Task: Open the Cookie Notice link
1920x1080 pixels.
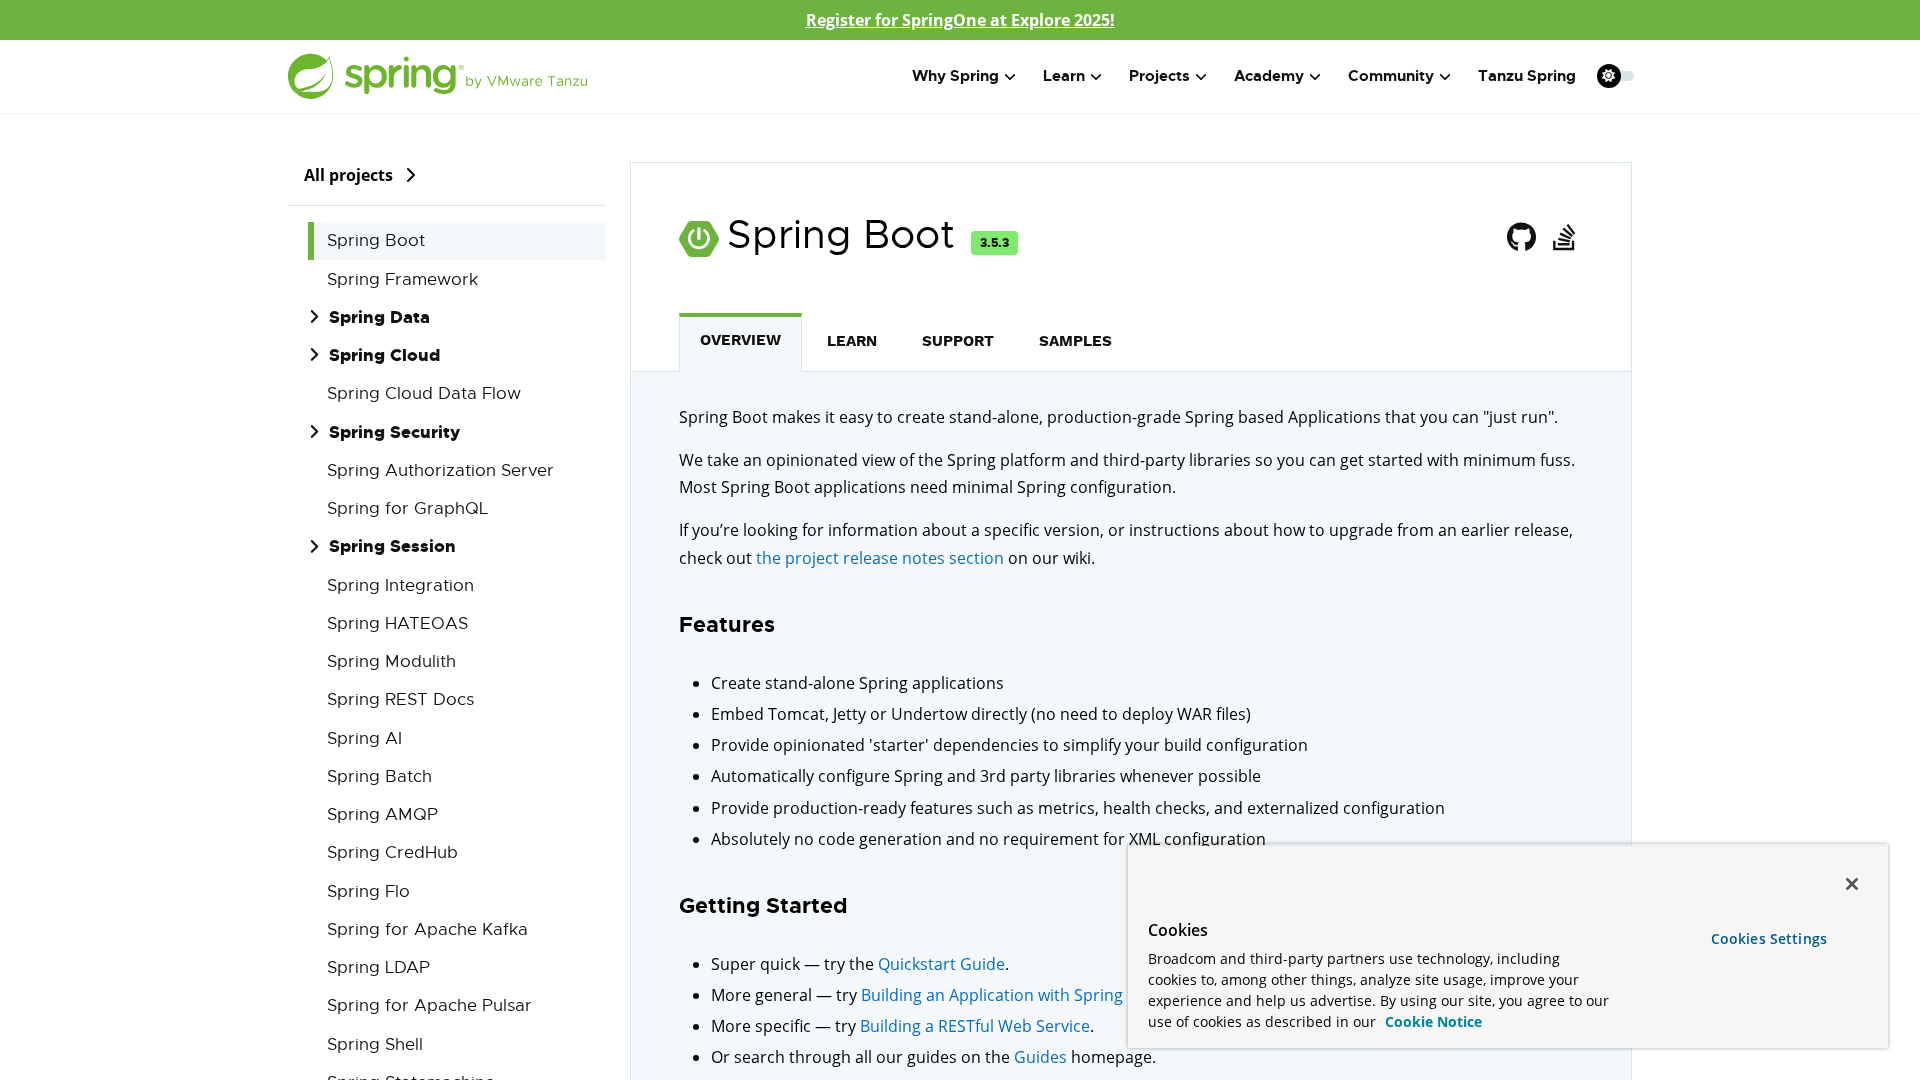Action: click(1433, 1022)
